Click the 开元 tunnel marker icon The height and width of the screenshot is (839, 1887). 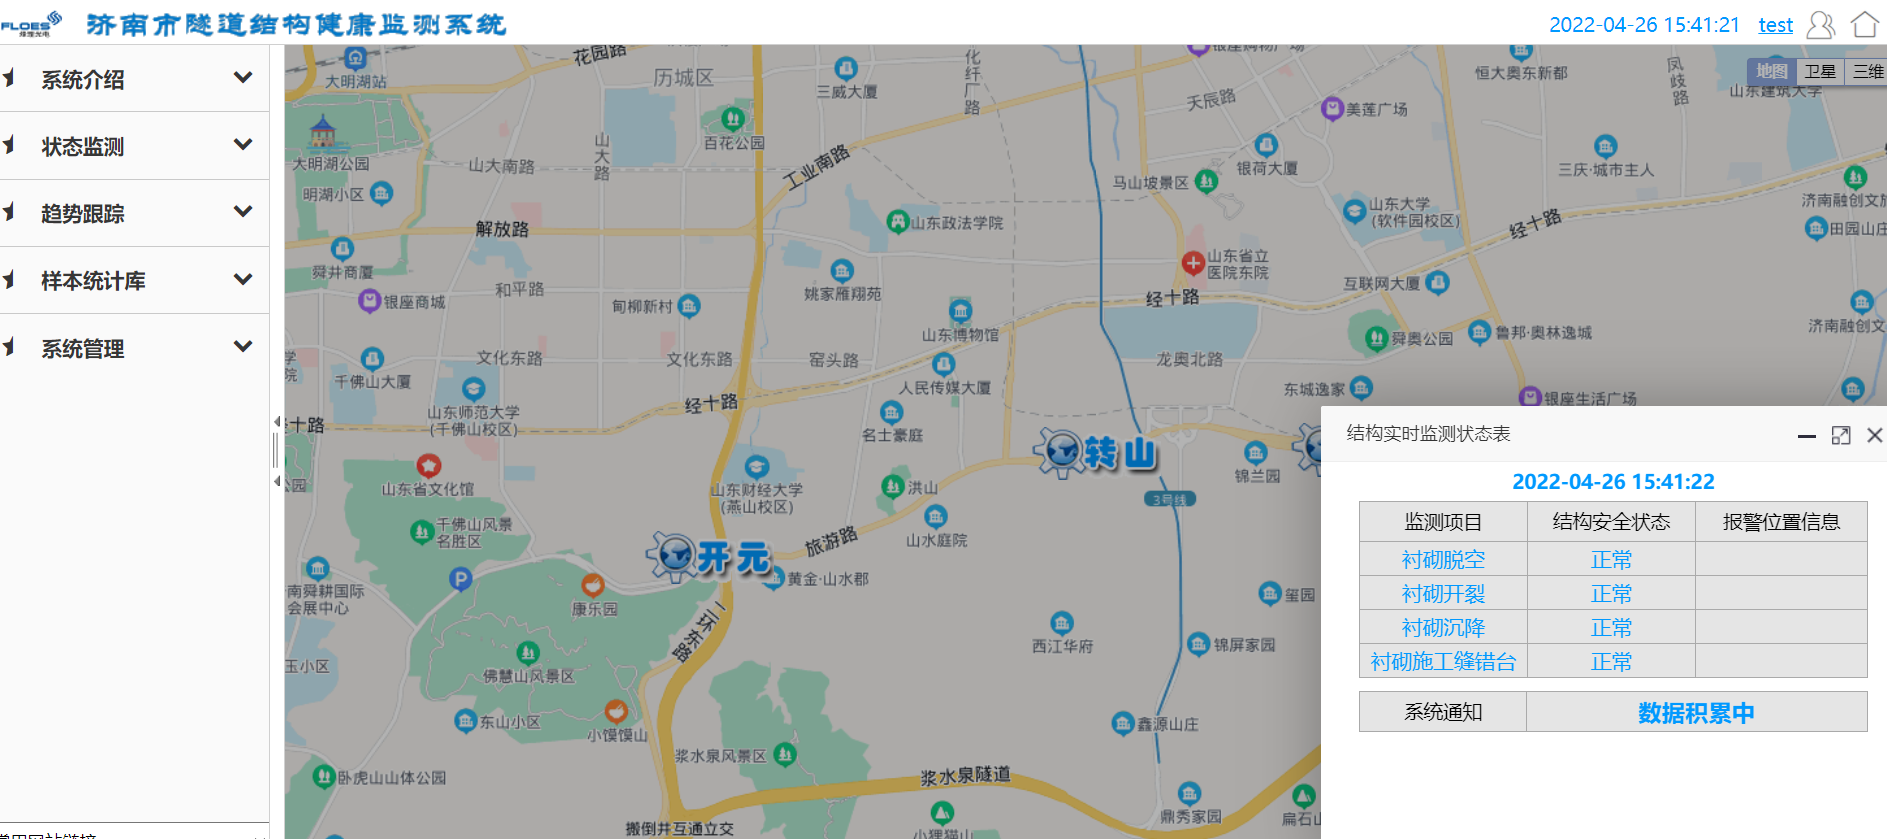point(674,556)
